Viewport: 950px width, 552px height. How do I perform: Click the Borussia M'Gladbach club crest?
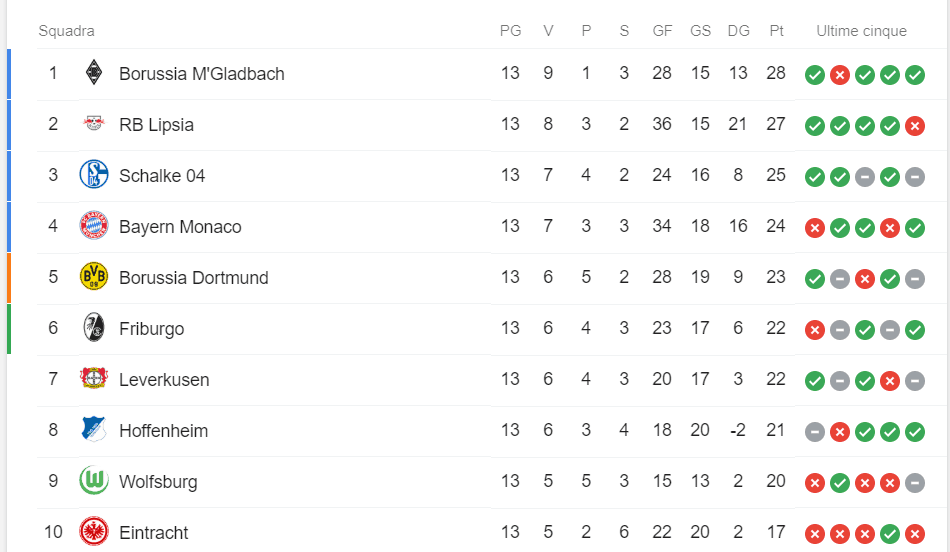click(x=94, y=73)
